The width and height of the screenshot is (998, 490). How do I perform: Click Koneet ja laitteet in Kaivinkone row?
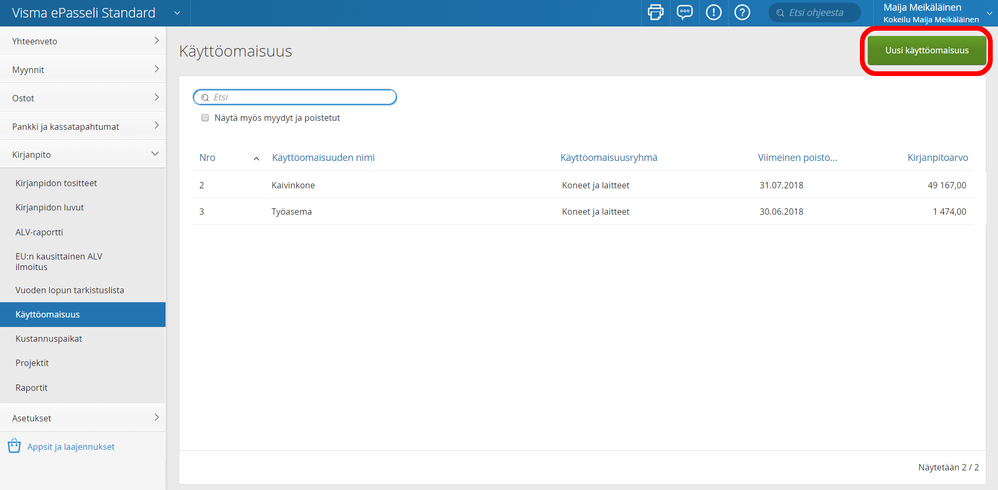(x=595, y=185)
